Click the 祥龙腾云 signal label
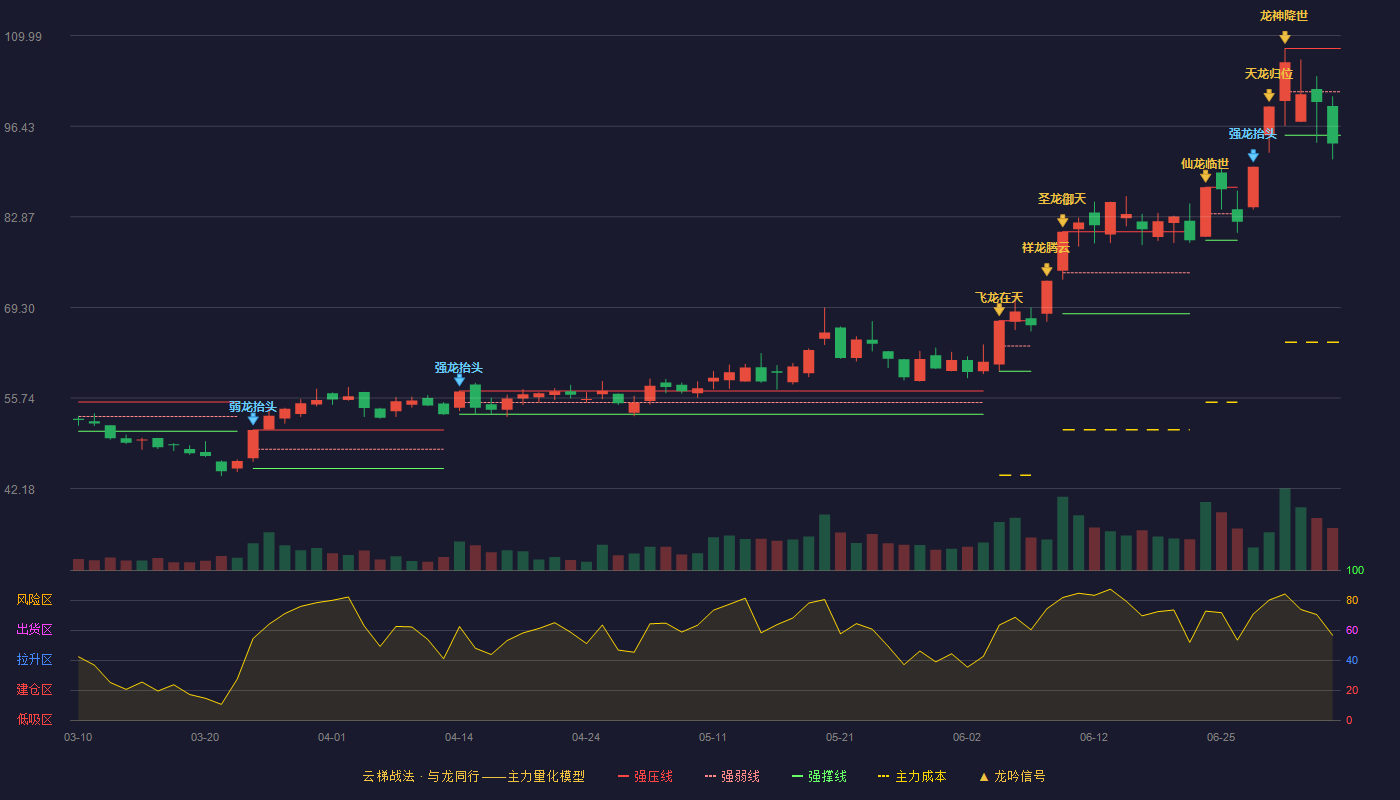The height and width of the screenshot is (800, 1400). click(1046, 248)
